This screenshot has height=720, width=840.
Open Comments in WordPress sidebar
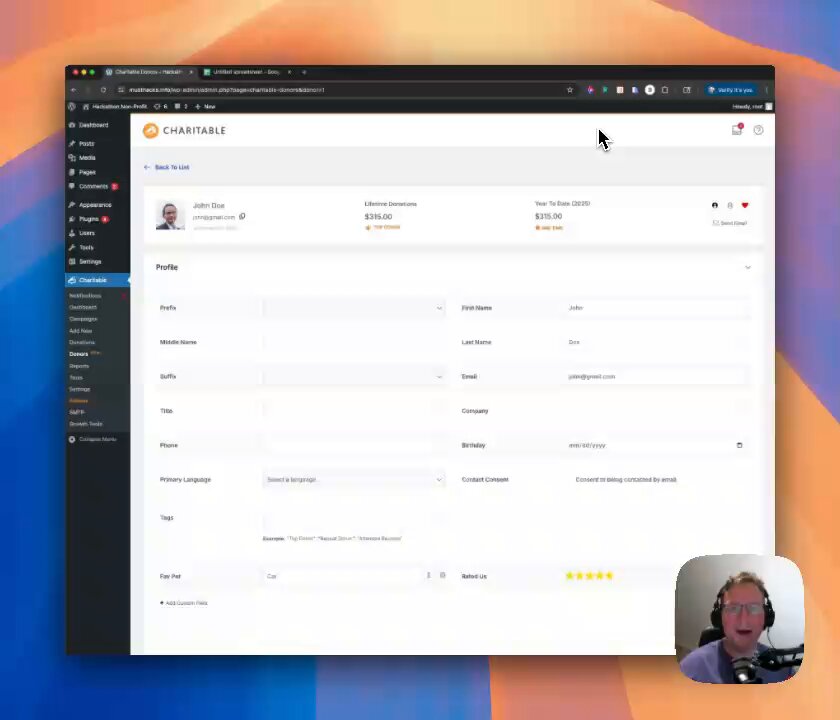click(93, 186)
